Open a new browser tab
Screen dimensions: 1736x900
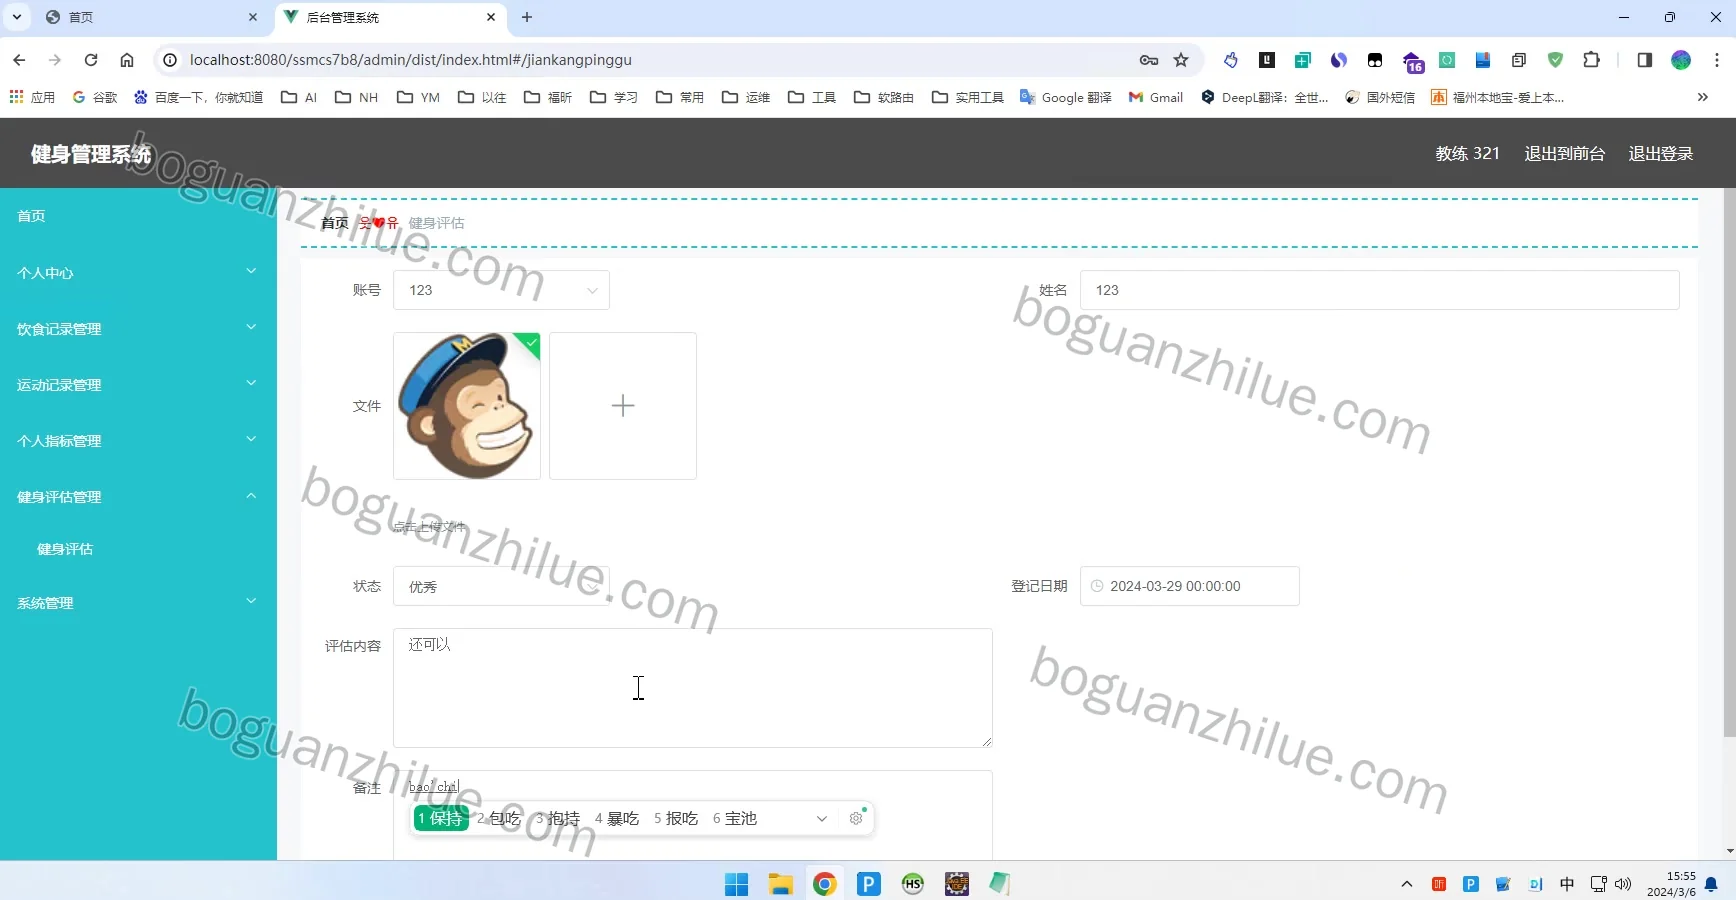pyautogui.click(x=527, y=17)
